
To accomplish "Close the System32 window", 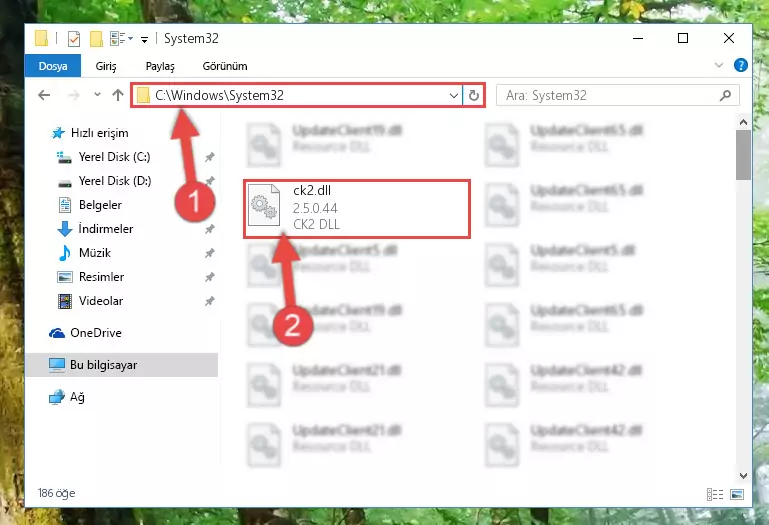I will pos(729,38).
